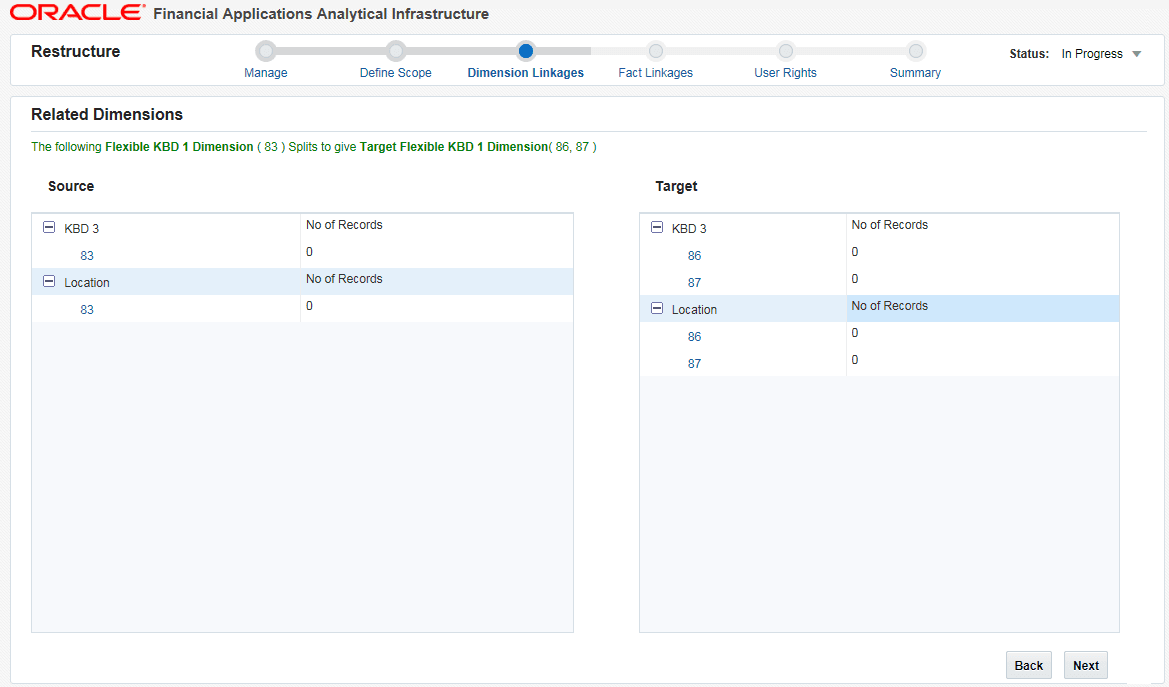Image resolution: width=1169 pixels, height=687 pixels.
Task: Select Target KBD 3 tree label
Action: (689, 229)
